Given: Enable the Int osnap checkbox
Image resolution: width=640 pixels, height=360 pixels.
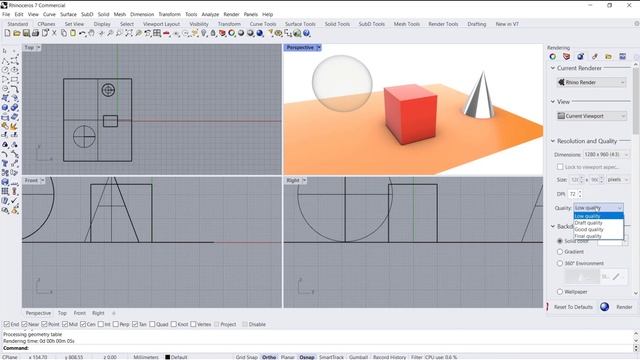Looking at the screenshot, I should tap(100, 324).
